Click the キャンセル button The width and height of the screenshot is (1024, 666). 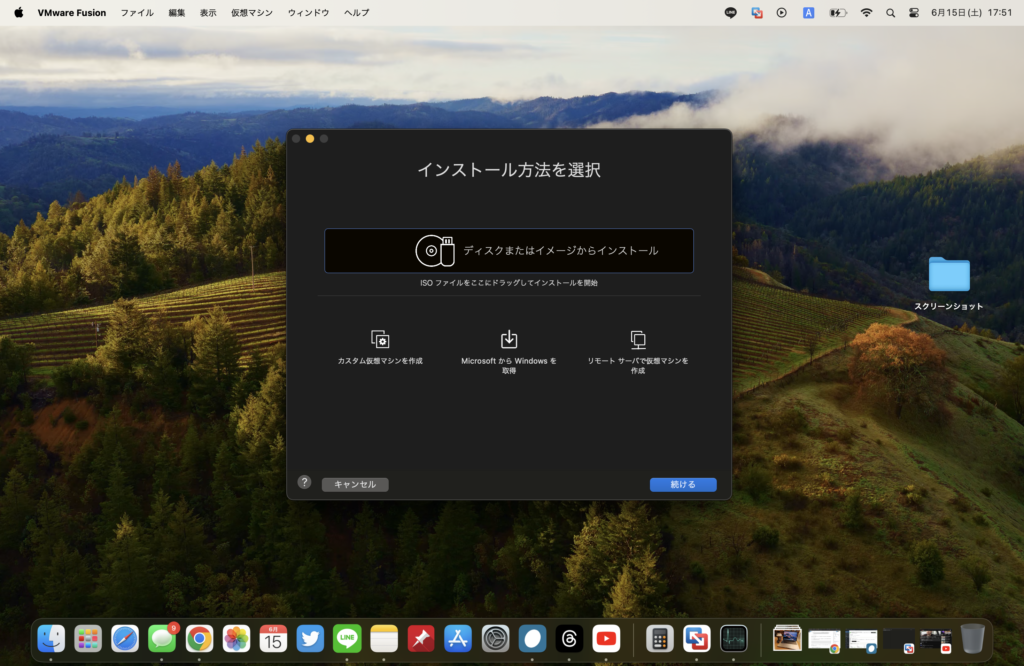pyautogui.click(x=355, y=484)
